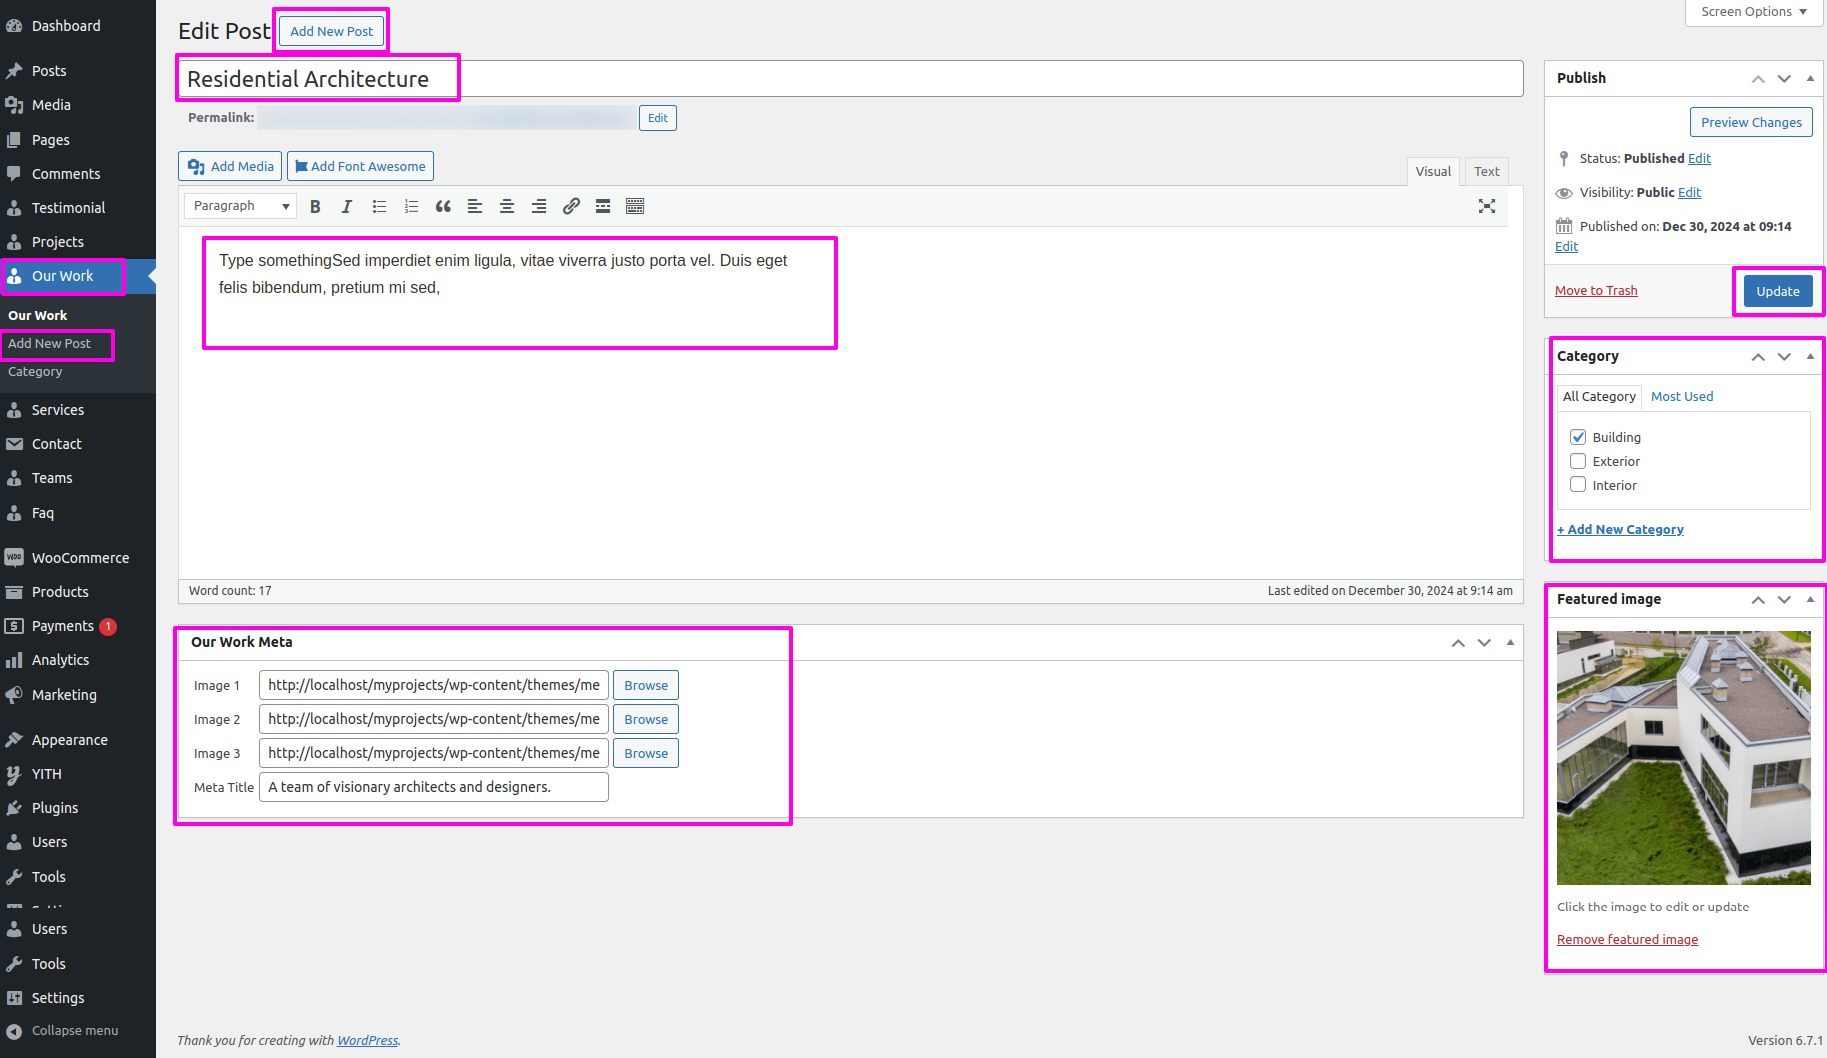Align text center in editor

click(507, 206)
